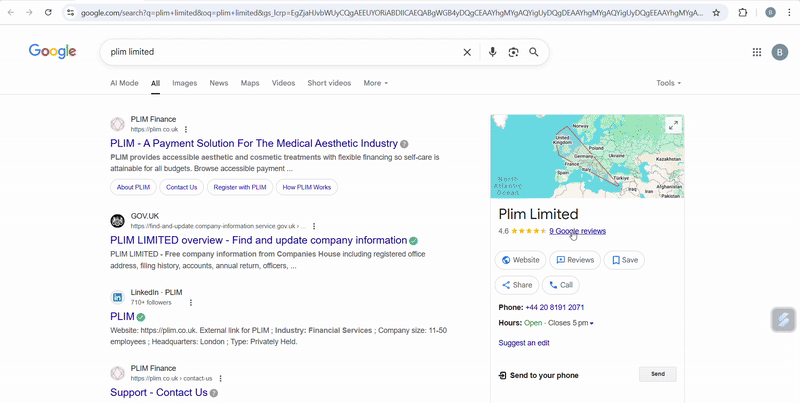This screenshot has height=403, width=800.
Task: Open Google Account avatar on page
Action: [780, 52]
